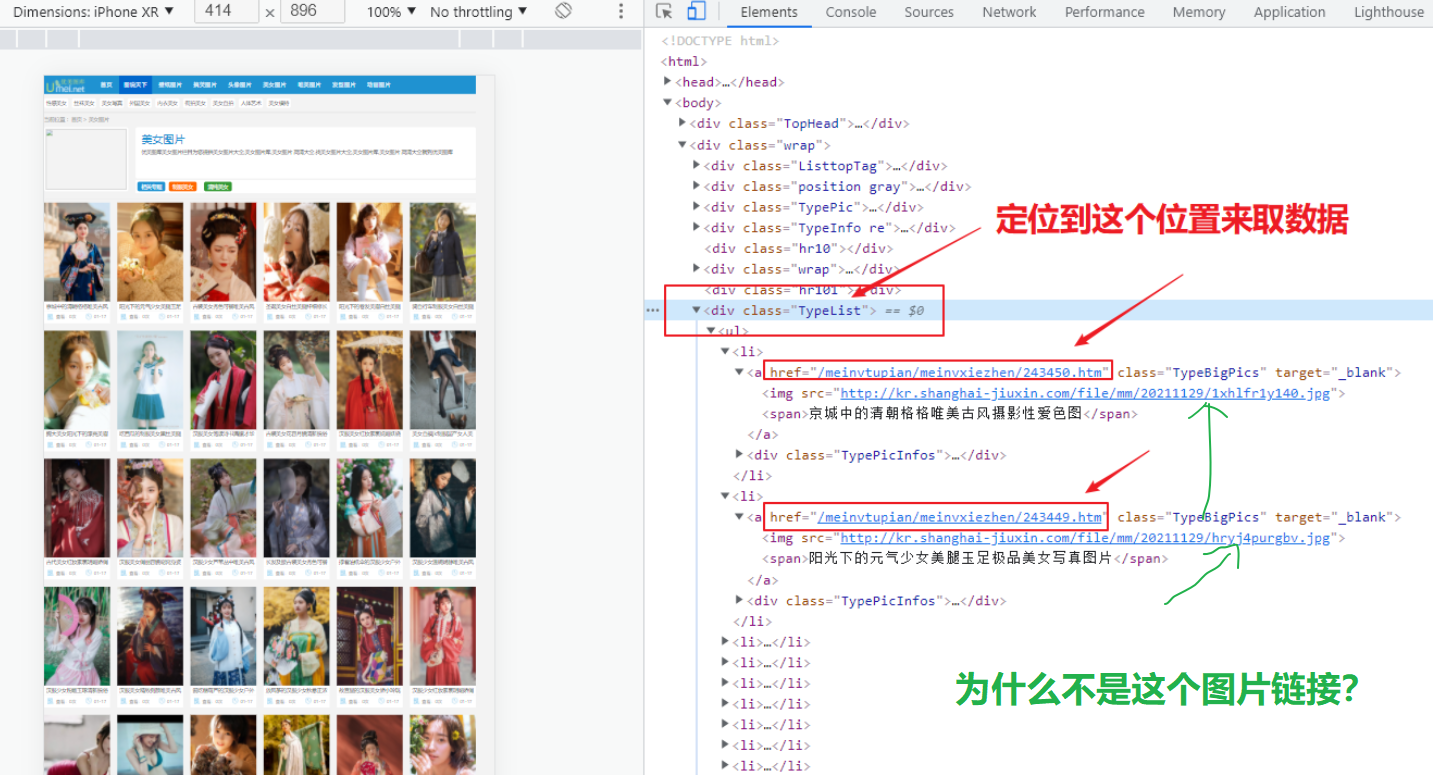Rotate the device viewport orientation
Viewport: 1433px width, 775px height.
564,12
